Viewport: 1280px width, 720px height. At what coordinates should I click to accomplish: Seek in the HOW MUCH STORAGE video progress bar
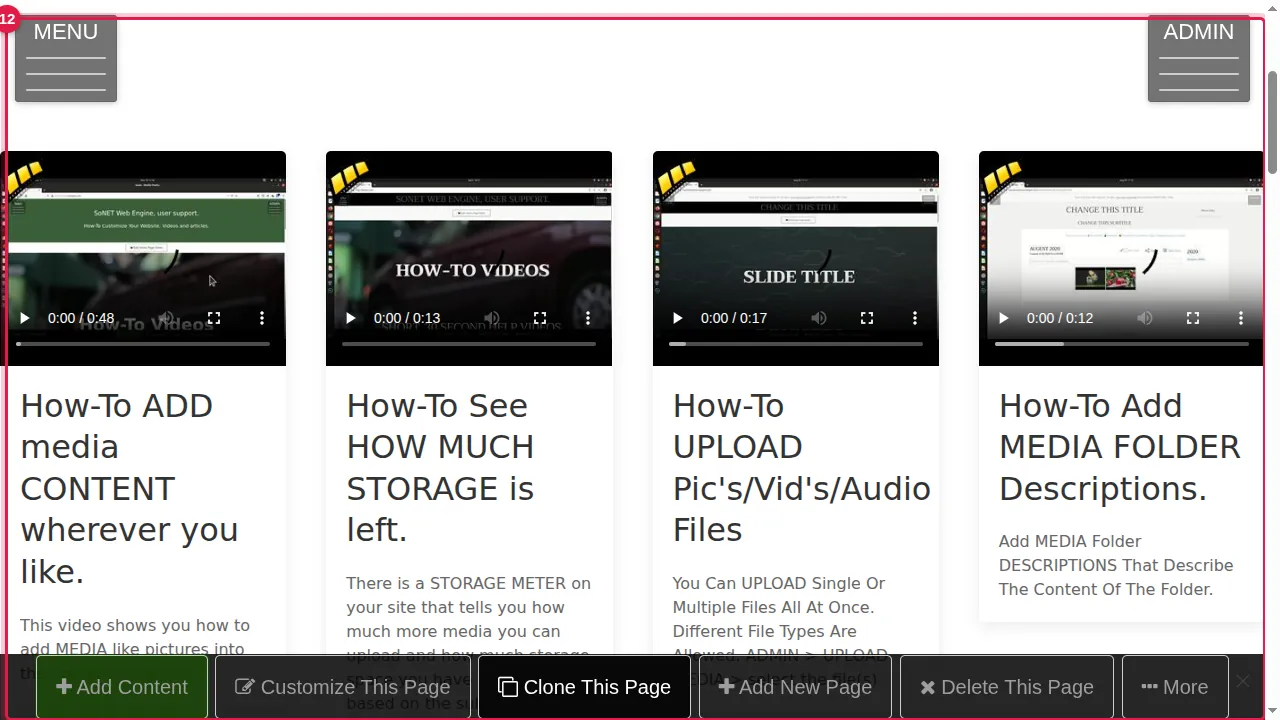point(469,344)
